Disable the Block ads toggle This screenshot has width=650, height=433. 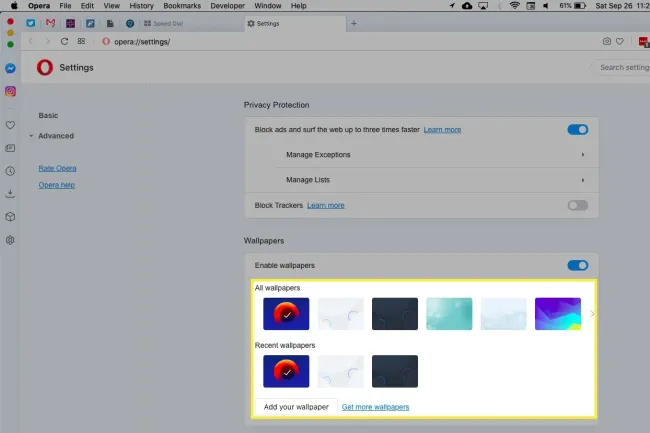click(x=577, y=129)
